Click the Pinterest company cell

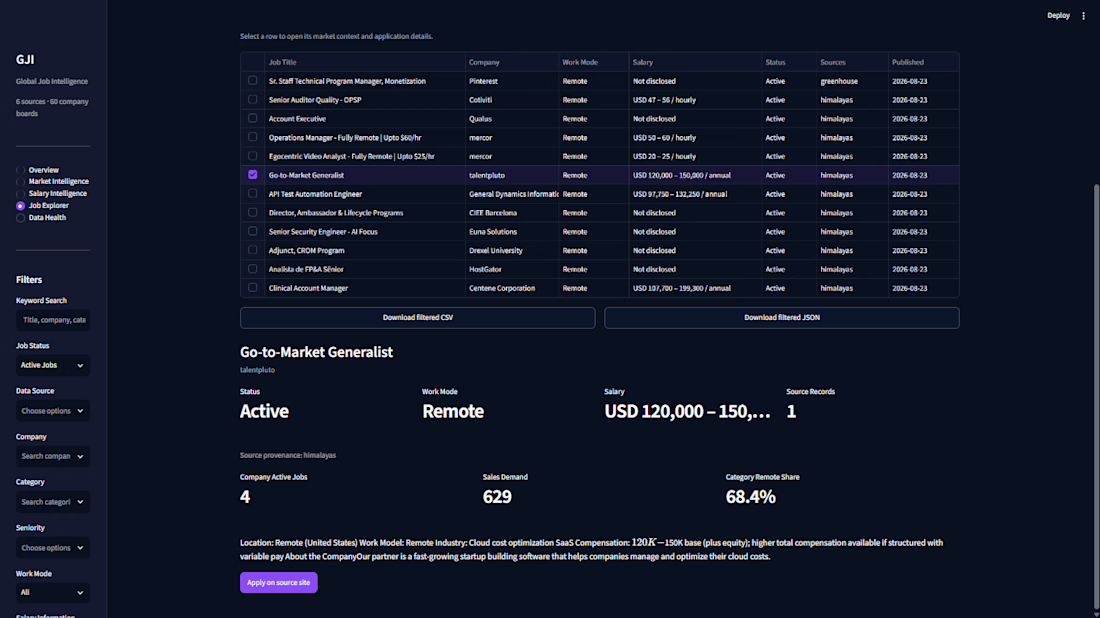click(x=511, y=81)
